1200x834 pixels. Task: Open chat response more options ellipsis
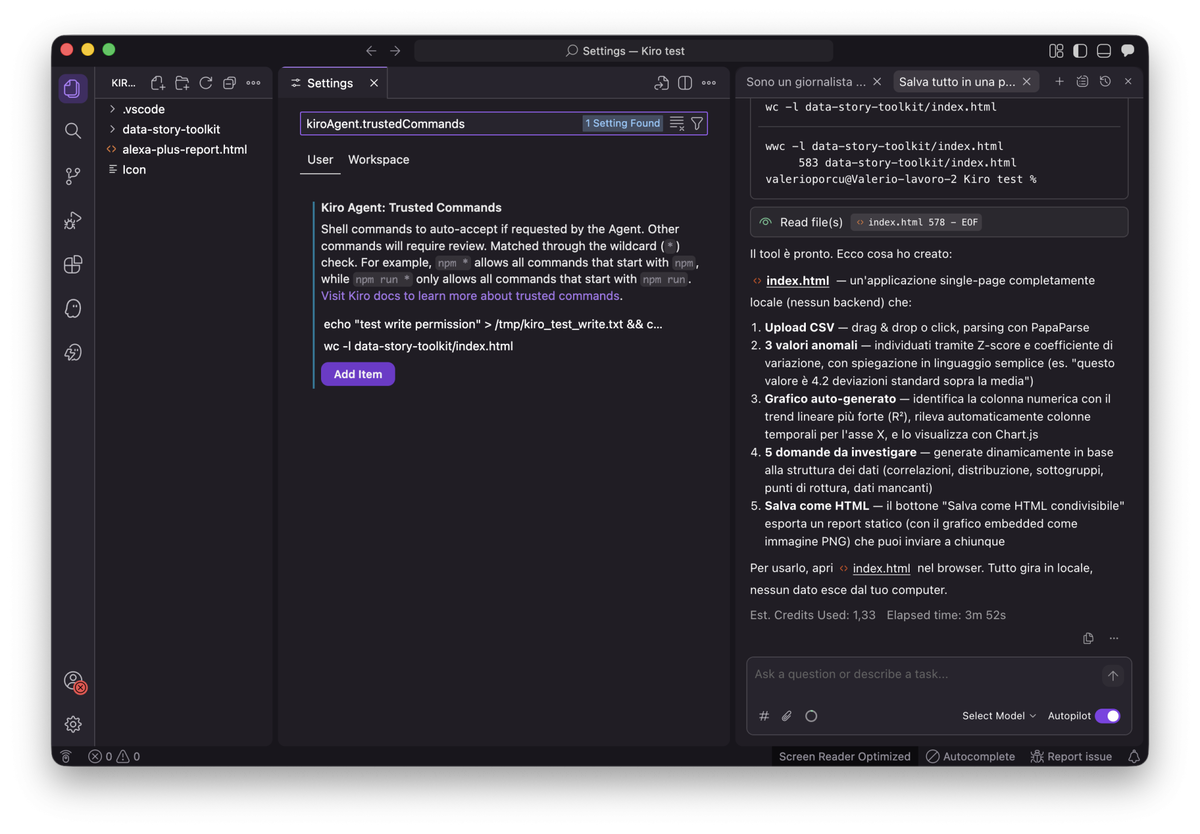tap(1114, 638)
